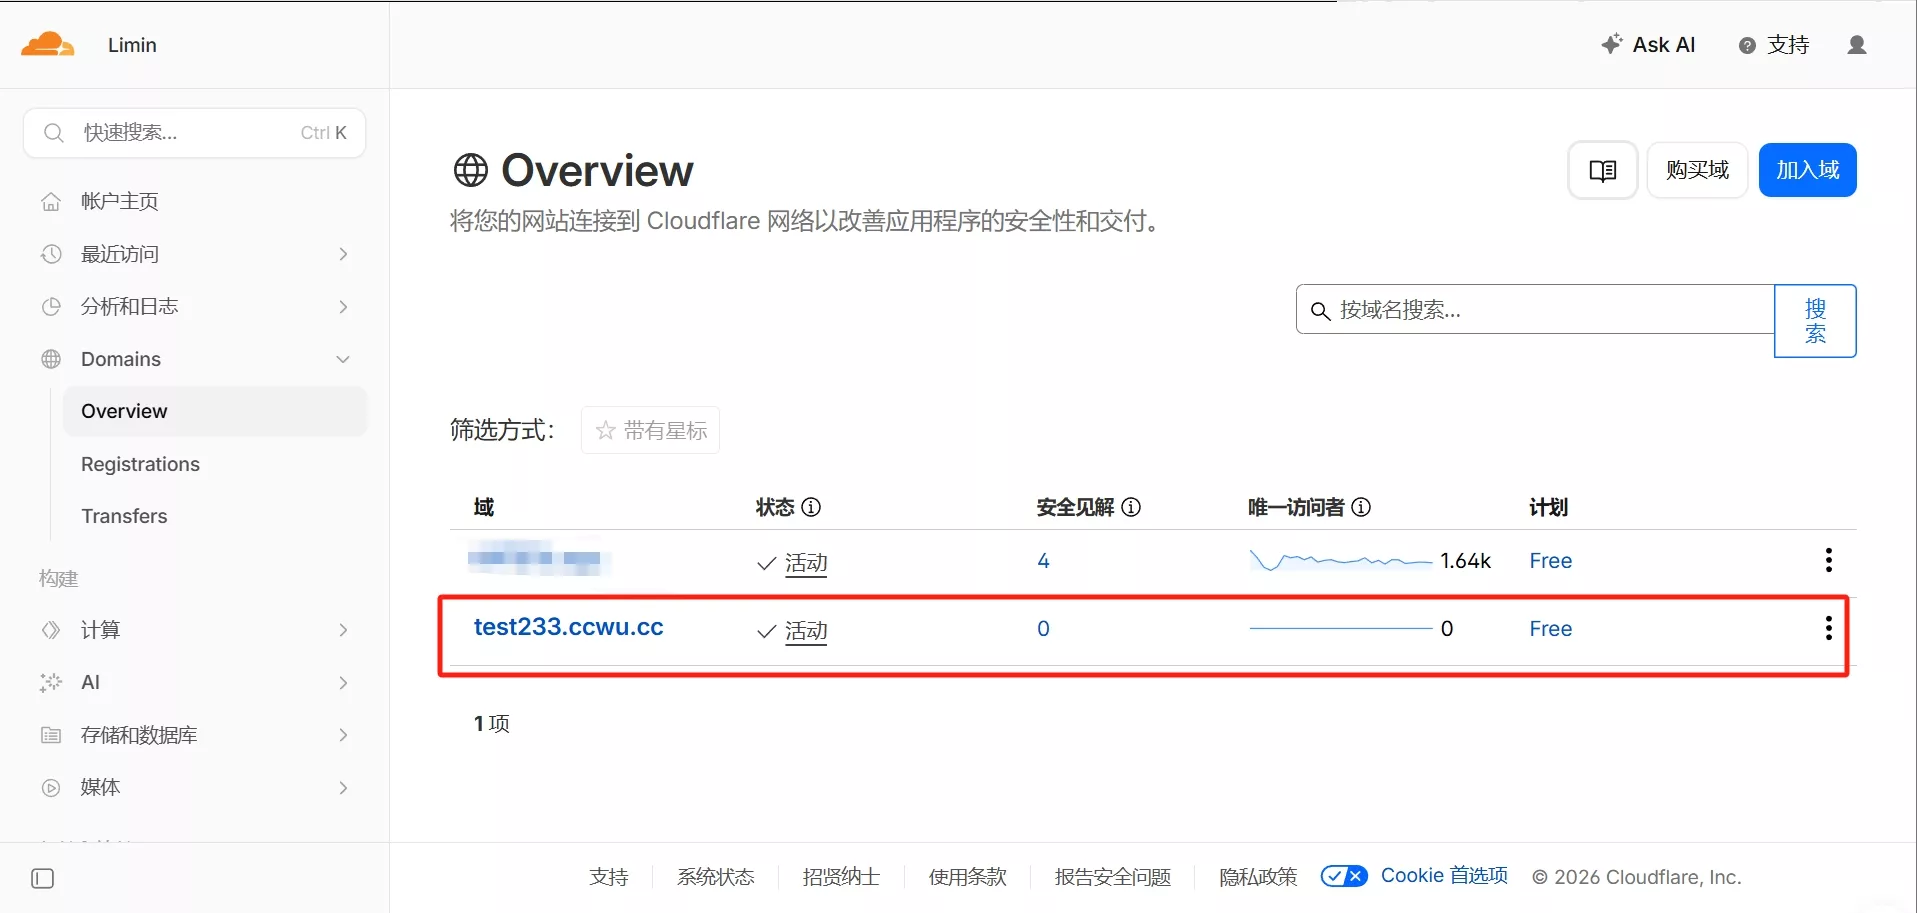Click Free plan for blurred domain
Viewport: 1917px width, 913px height.
(1550, 561)
